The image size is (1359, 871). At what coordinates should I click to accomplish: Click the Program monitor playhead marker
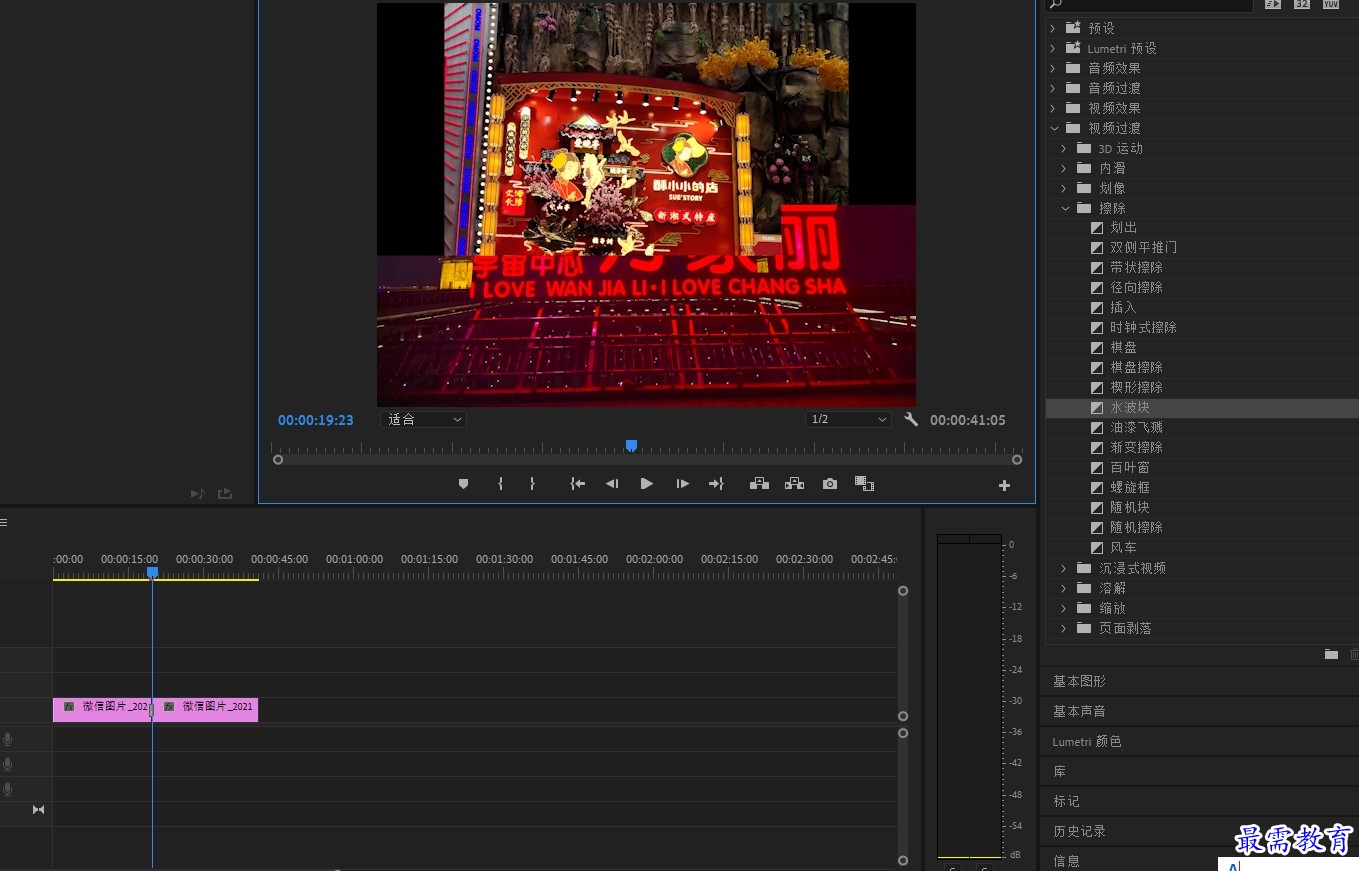[631, 446]
